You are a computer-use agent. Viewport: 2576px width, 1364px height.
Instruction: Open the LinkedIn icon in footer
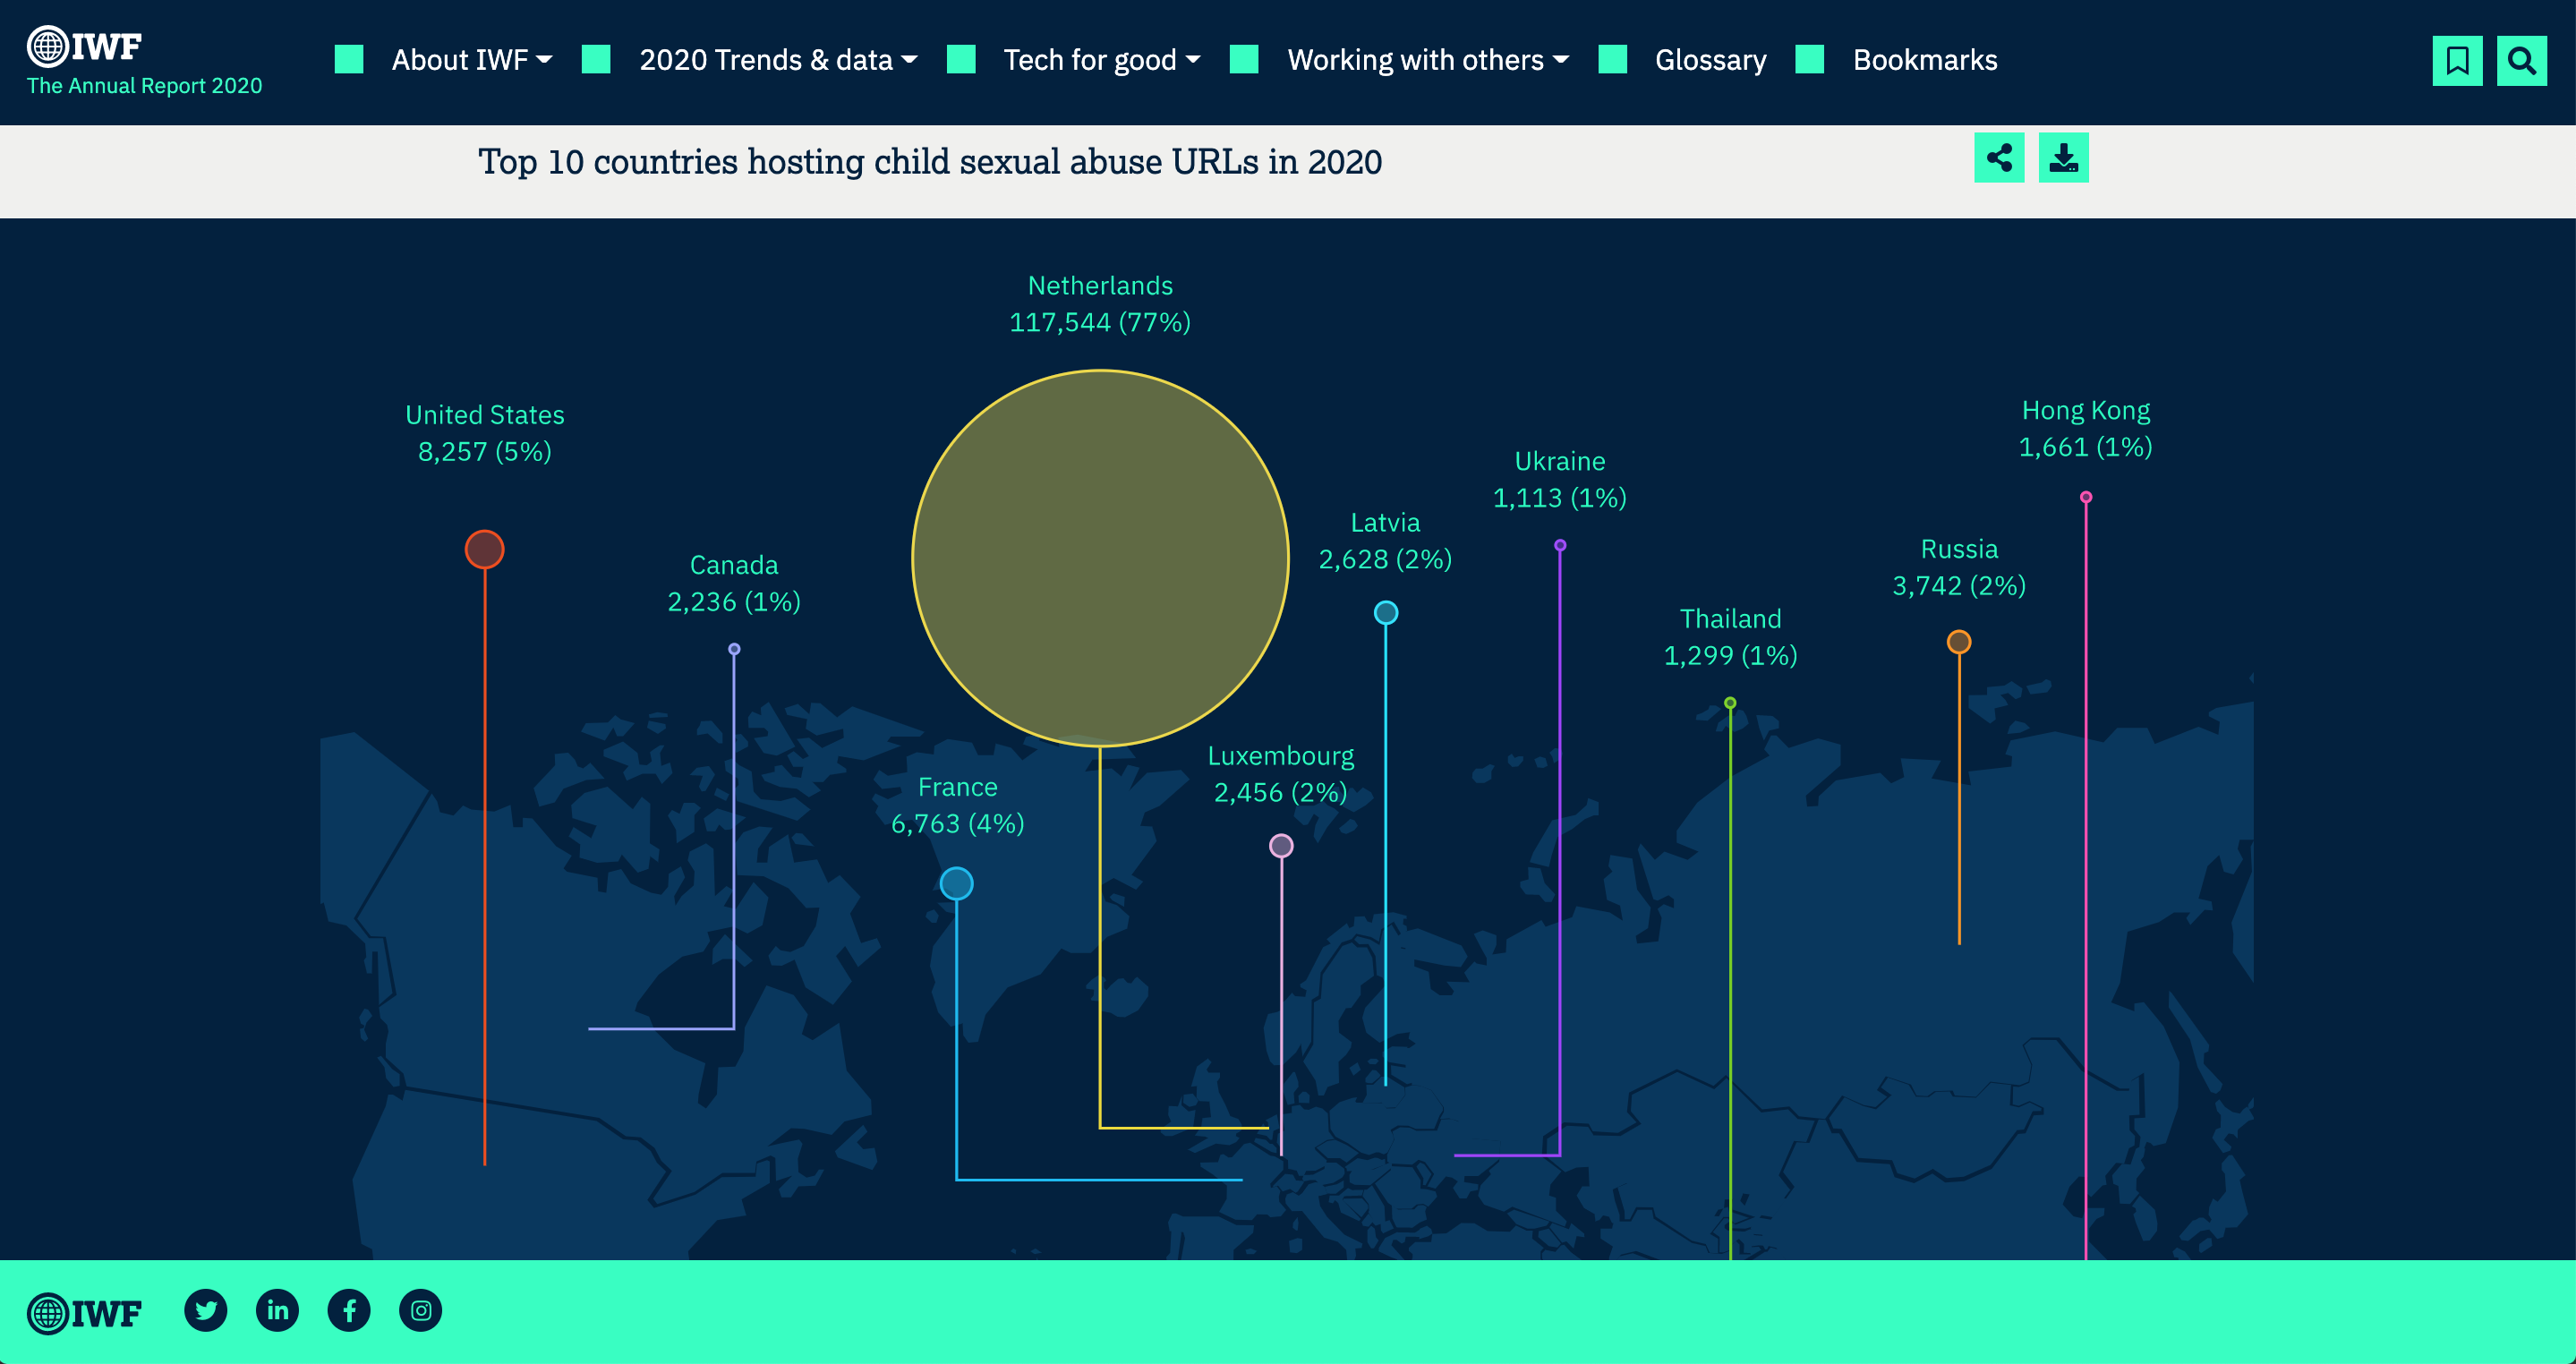277,1310
